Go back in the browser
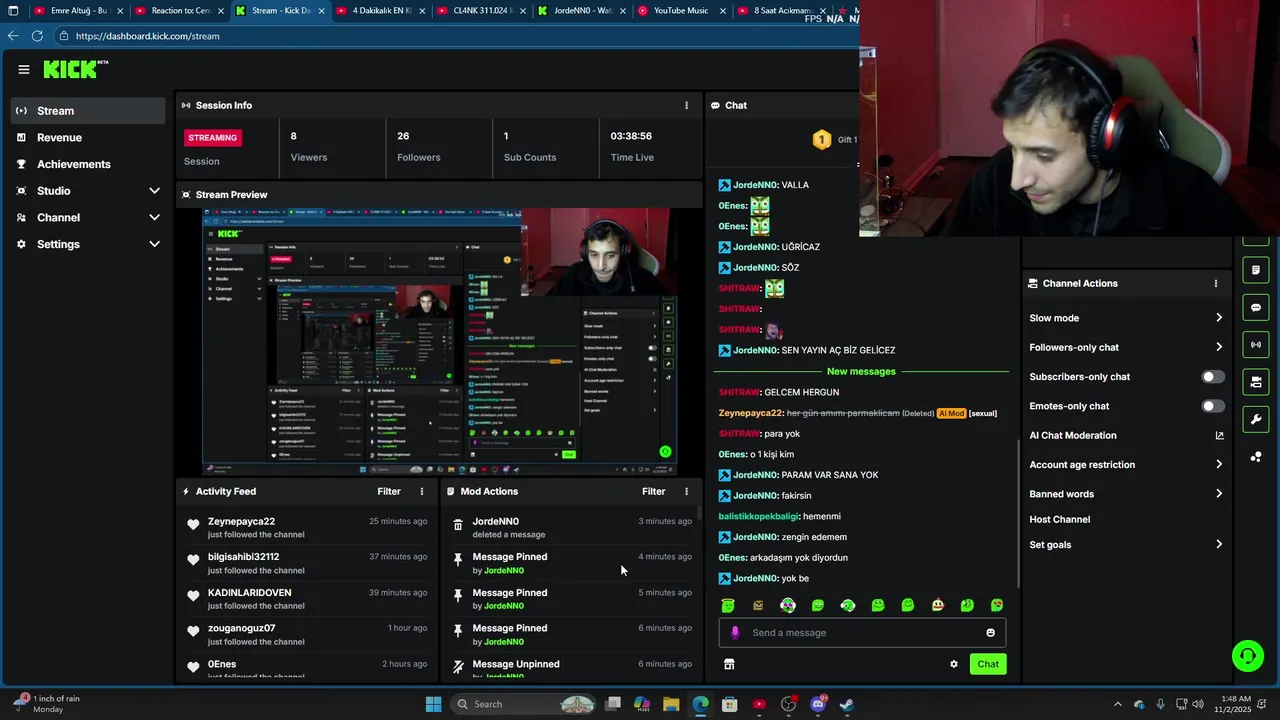 pos(12,36)
